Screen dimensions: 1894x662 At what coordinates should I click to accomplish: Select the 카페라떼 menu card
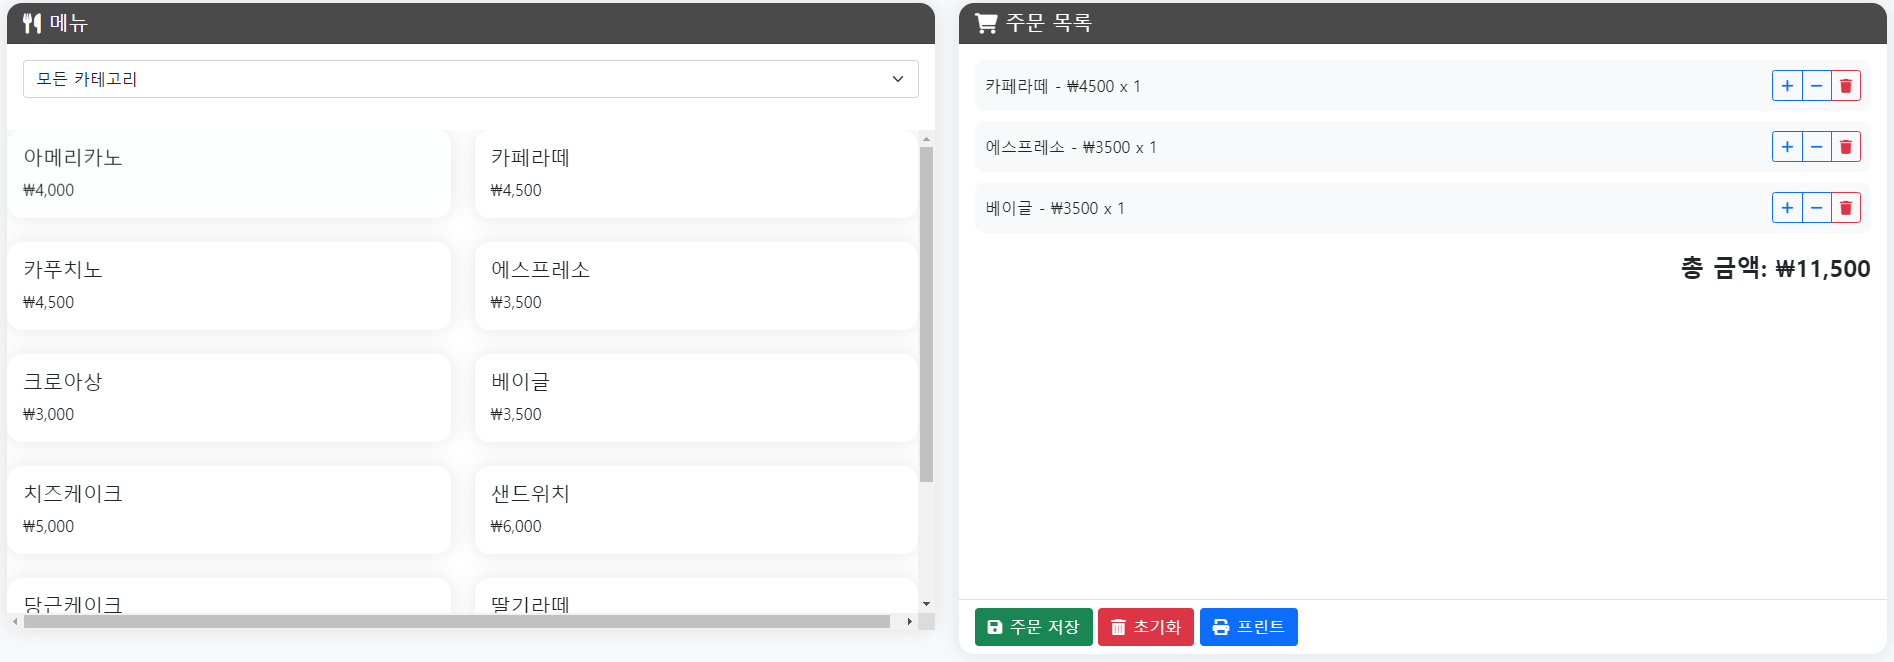point(696,174)
